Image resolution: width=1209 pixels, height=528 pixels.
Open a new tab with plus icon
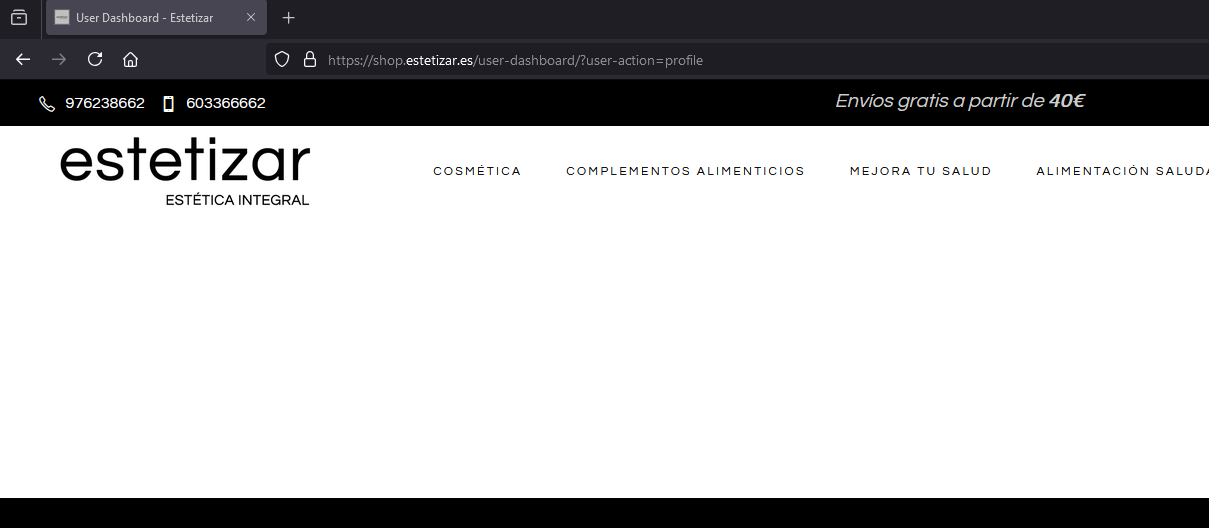289,17
